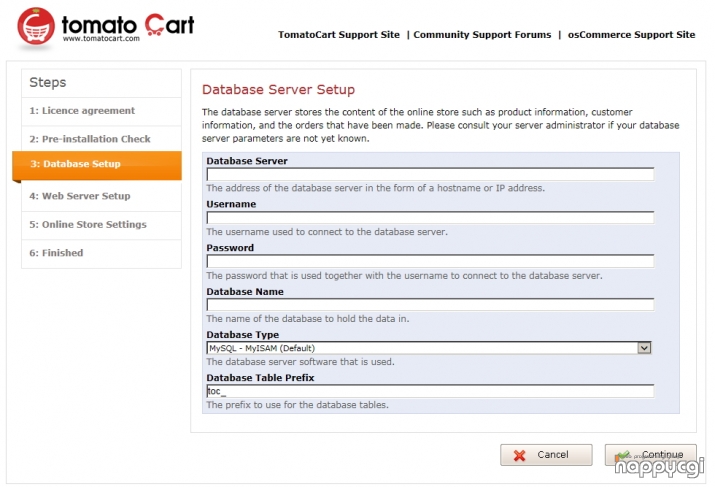Click the intro paragraph about the database server
The width and height of the screenshot is (715, 487).
440,125
